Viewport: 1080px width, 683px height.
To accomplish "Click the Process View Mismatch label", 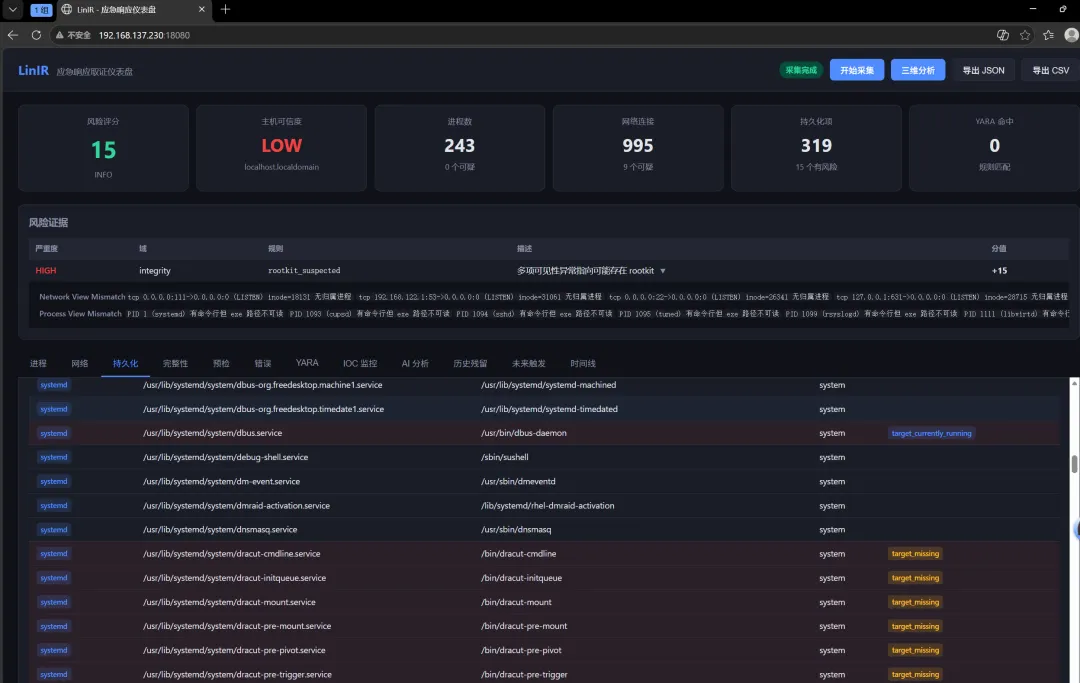I will point(81,313).
